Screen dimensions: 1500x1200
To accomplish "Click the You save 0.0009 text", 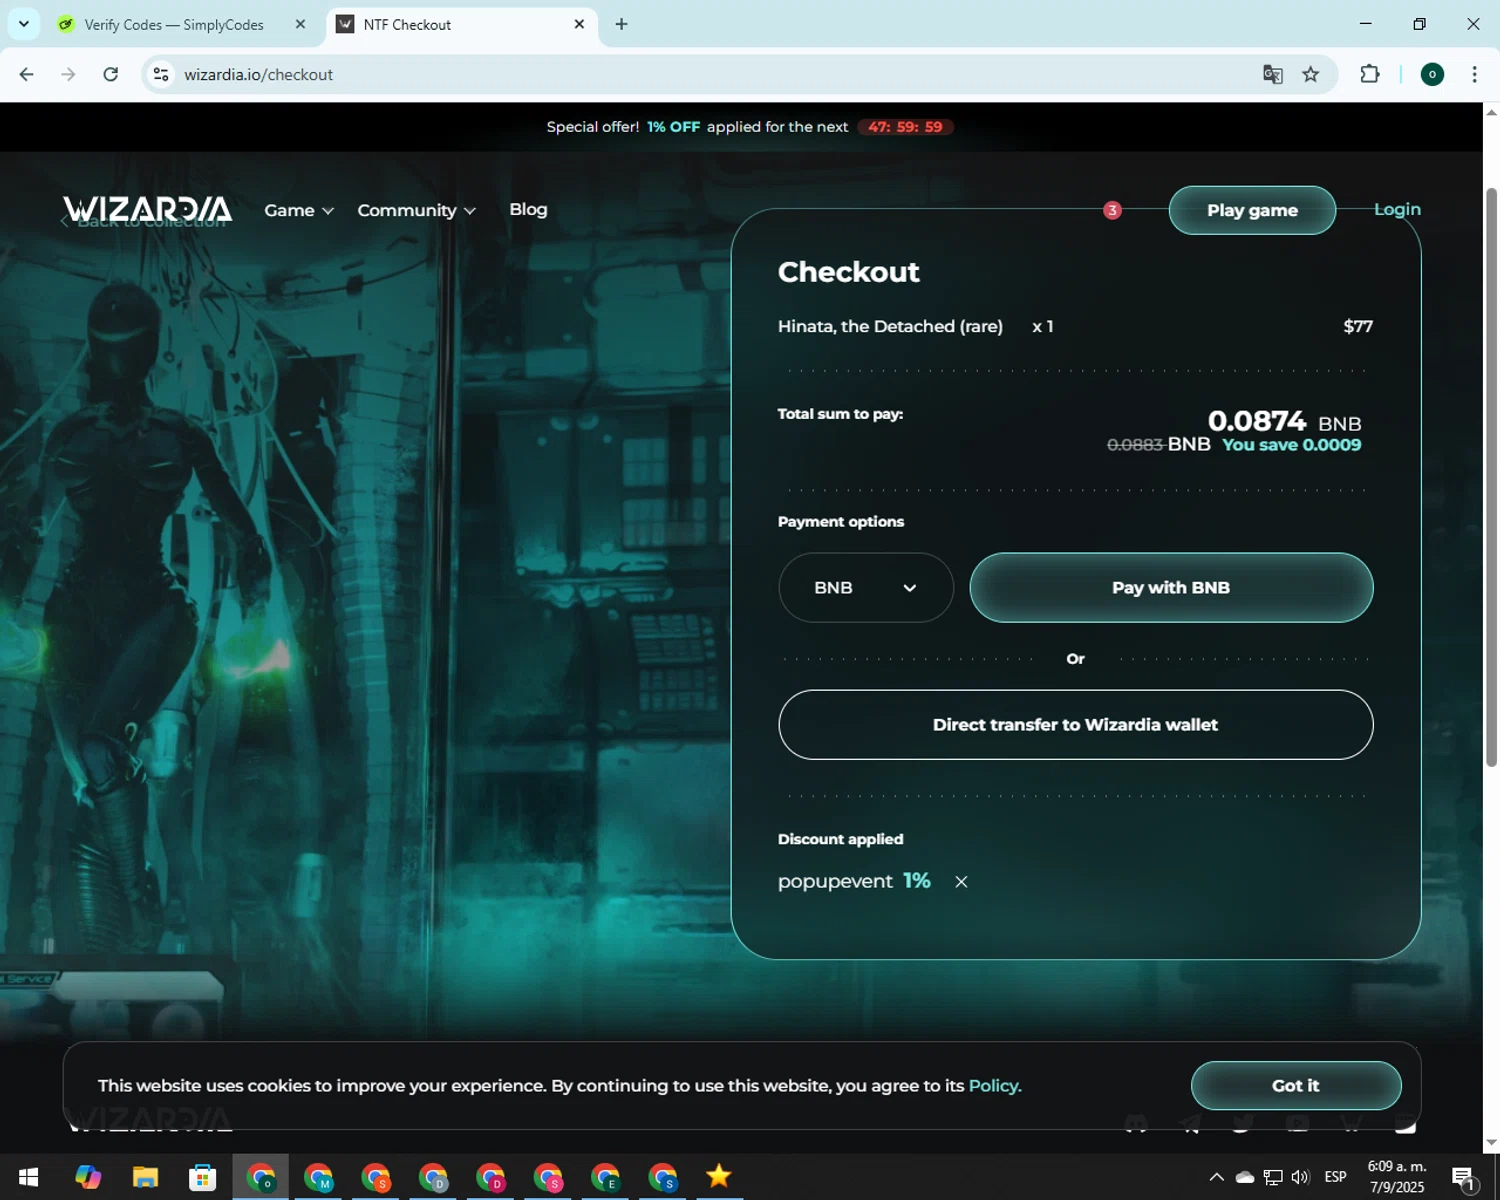I will point(1291,445).
